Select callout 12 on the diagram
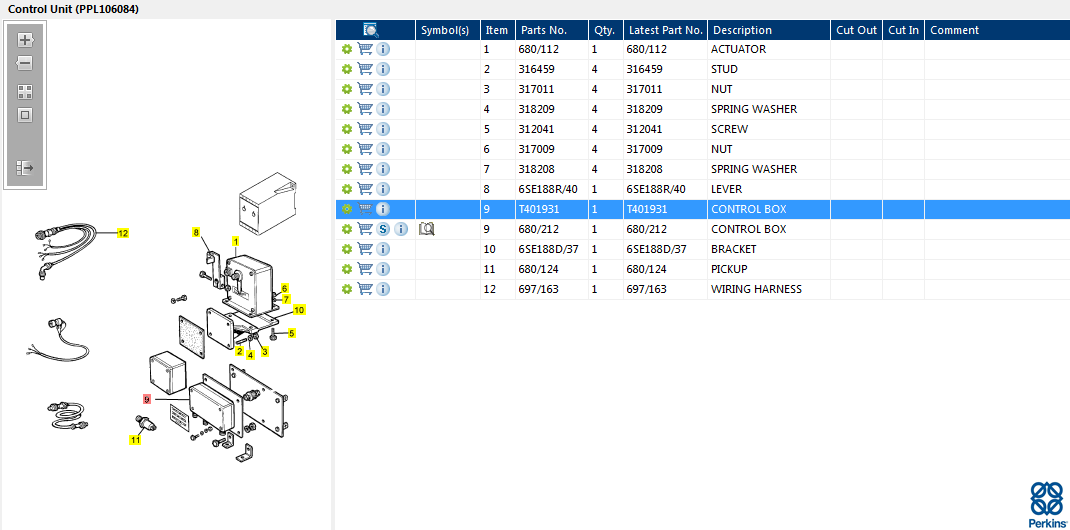Image resolution: width=1070 pixels, height=530 pixels. [x=123, y=233]
